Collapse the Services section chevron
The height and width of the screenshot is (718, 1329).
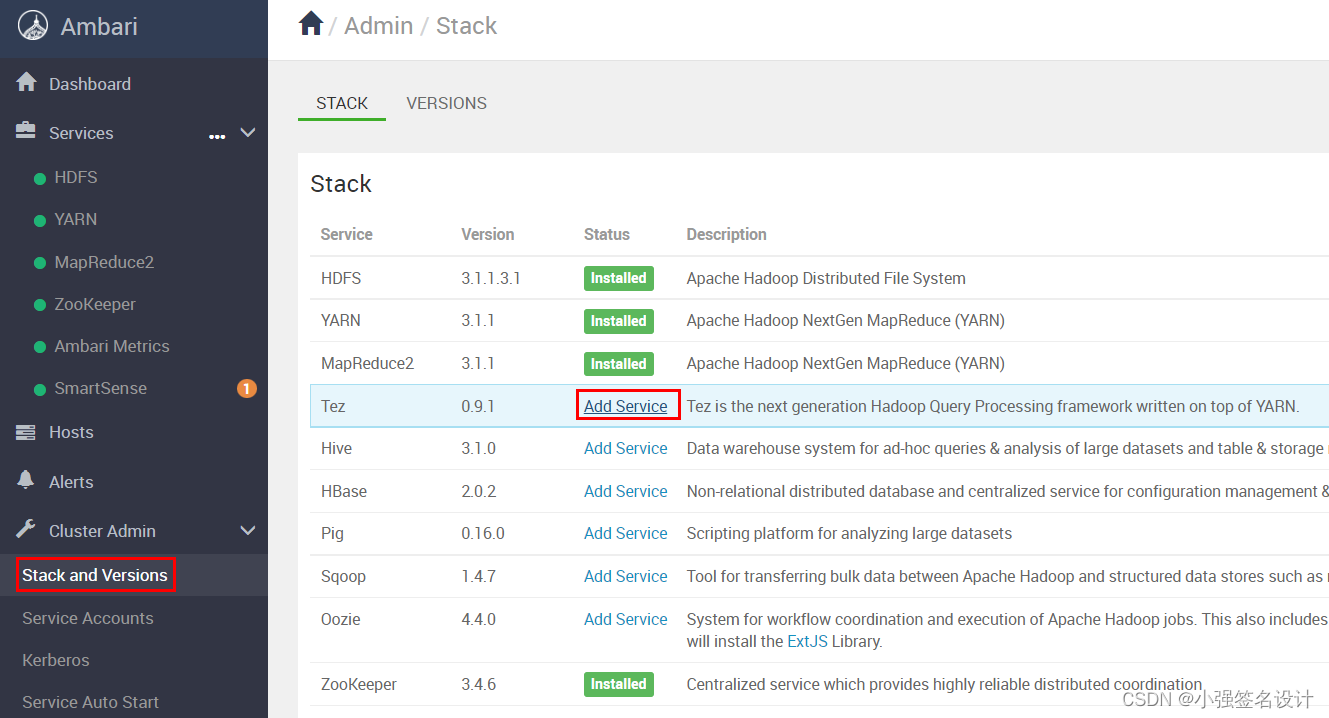(248, 132)
